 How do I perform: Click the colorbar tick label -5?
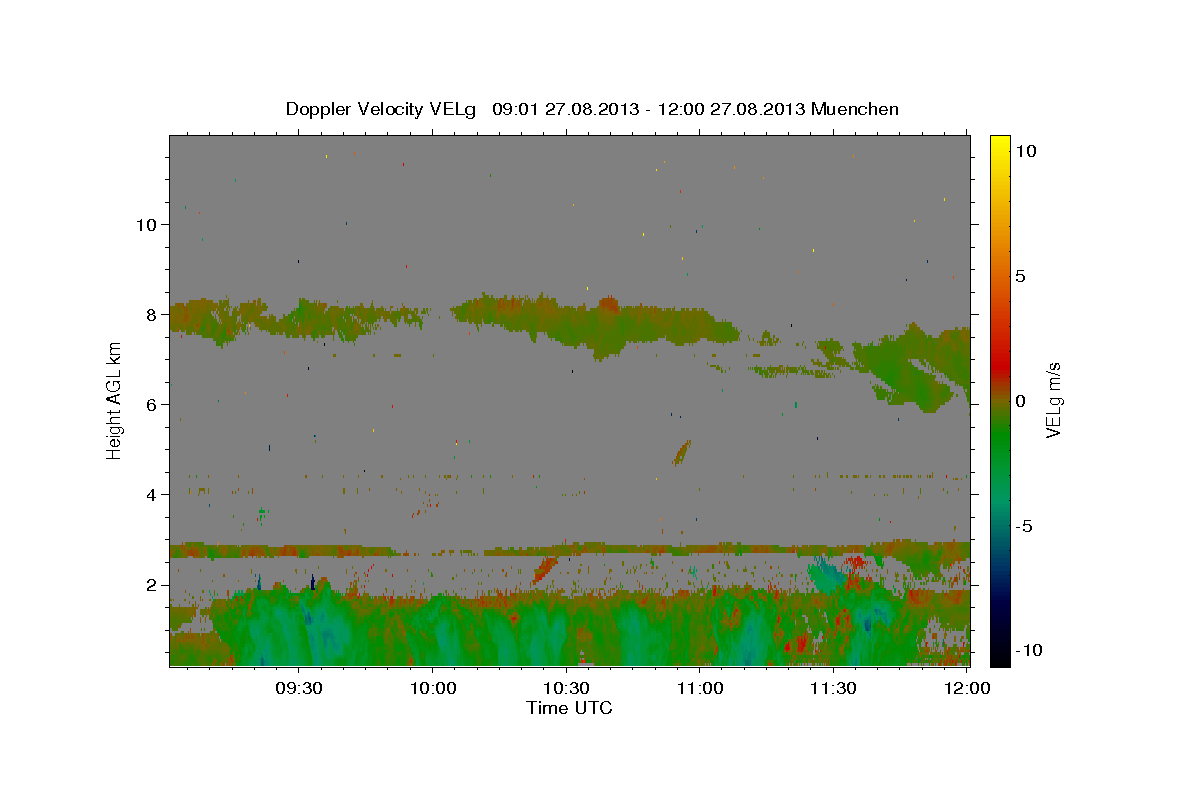[x=1025, y=526]
